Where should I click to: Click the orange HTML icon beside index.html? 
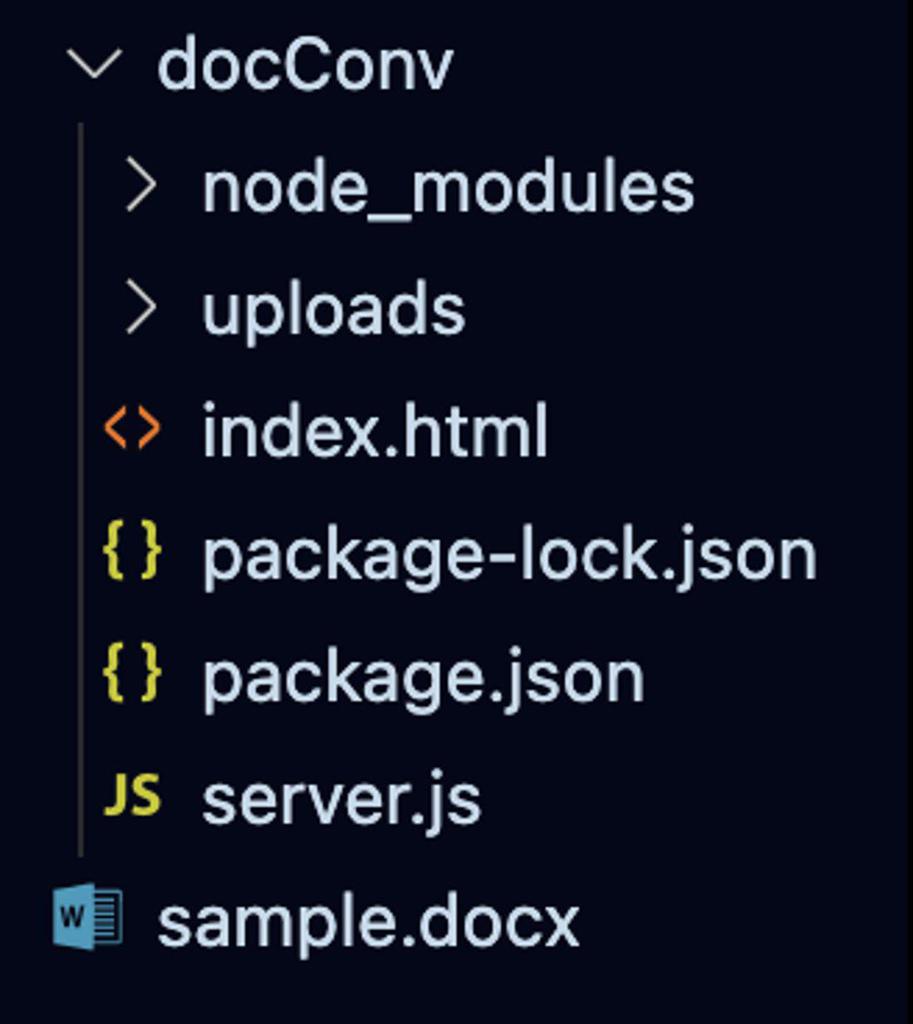pyautogui.click(x=131, y=430)
